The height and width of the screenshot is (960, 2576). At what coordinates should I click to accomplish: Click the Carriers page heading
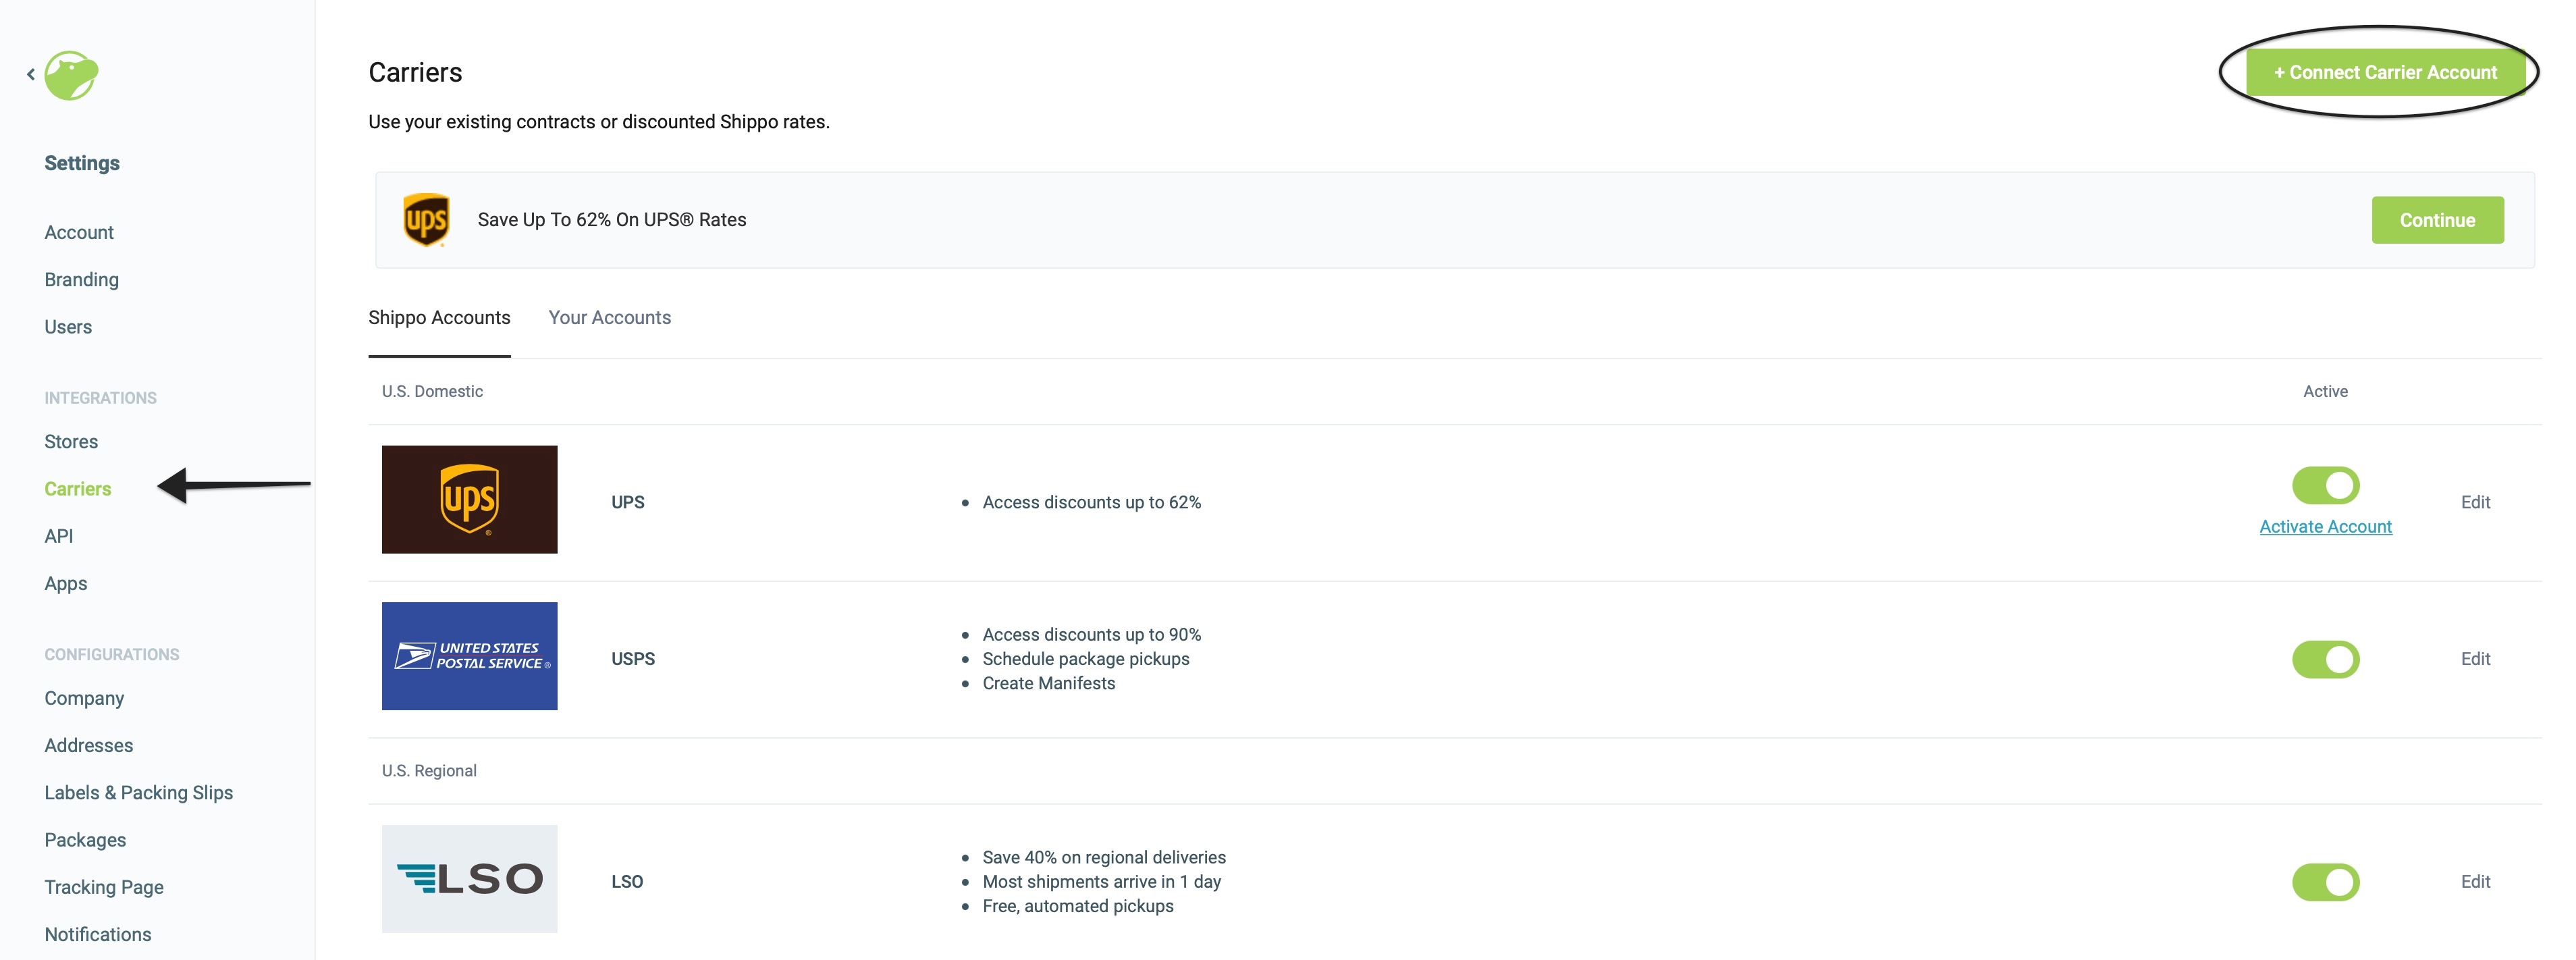[415, 72]
